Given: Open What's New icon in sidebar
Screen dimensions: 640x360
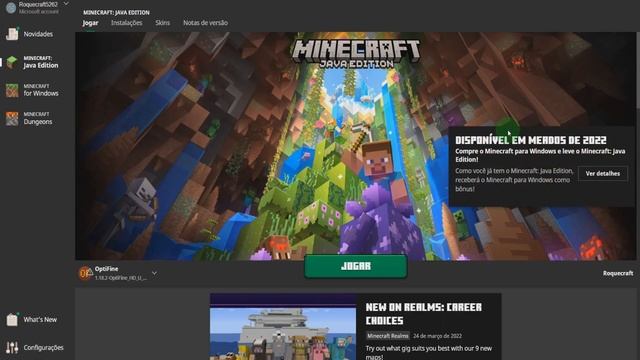Looking at the screenshot, I should pos(12,319).
